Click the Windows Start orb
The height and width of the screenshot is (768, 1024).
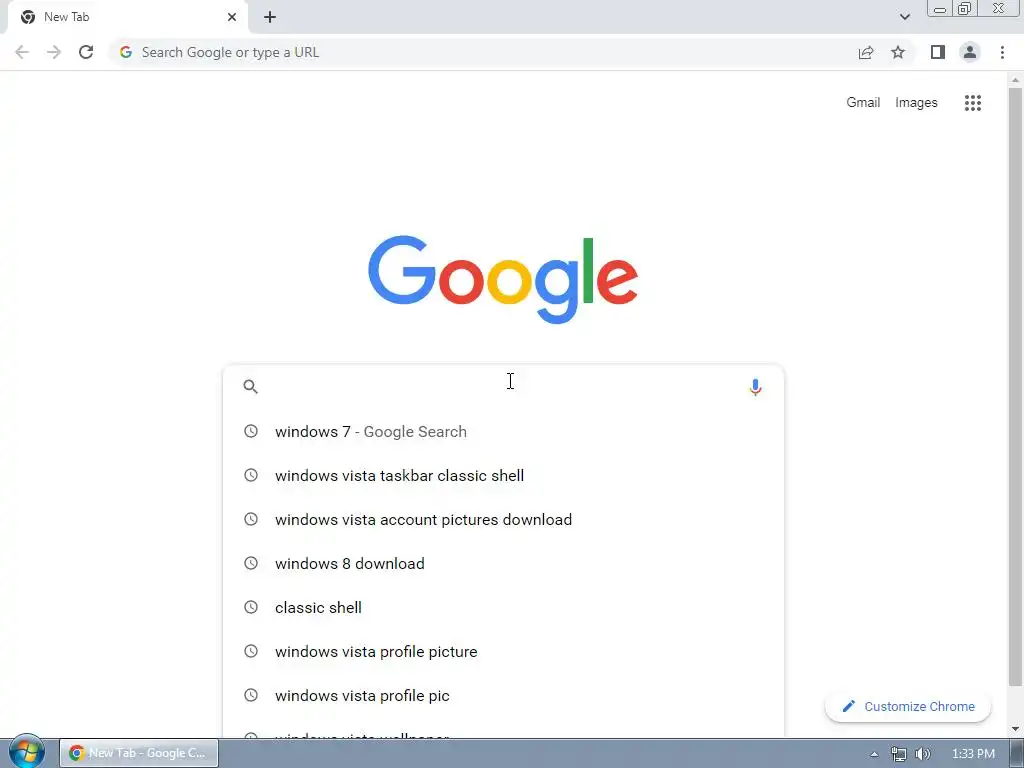26,752
